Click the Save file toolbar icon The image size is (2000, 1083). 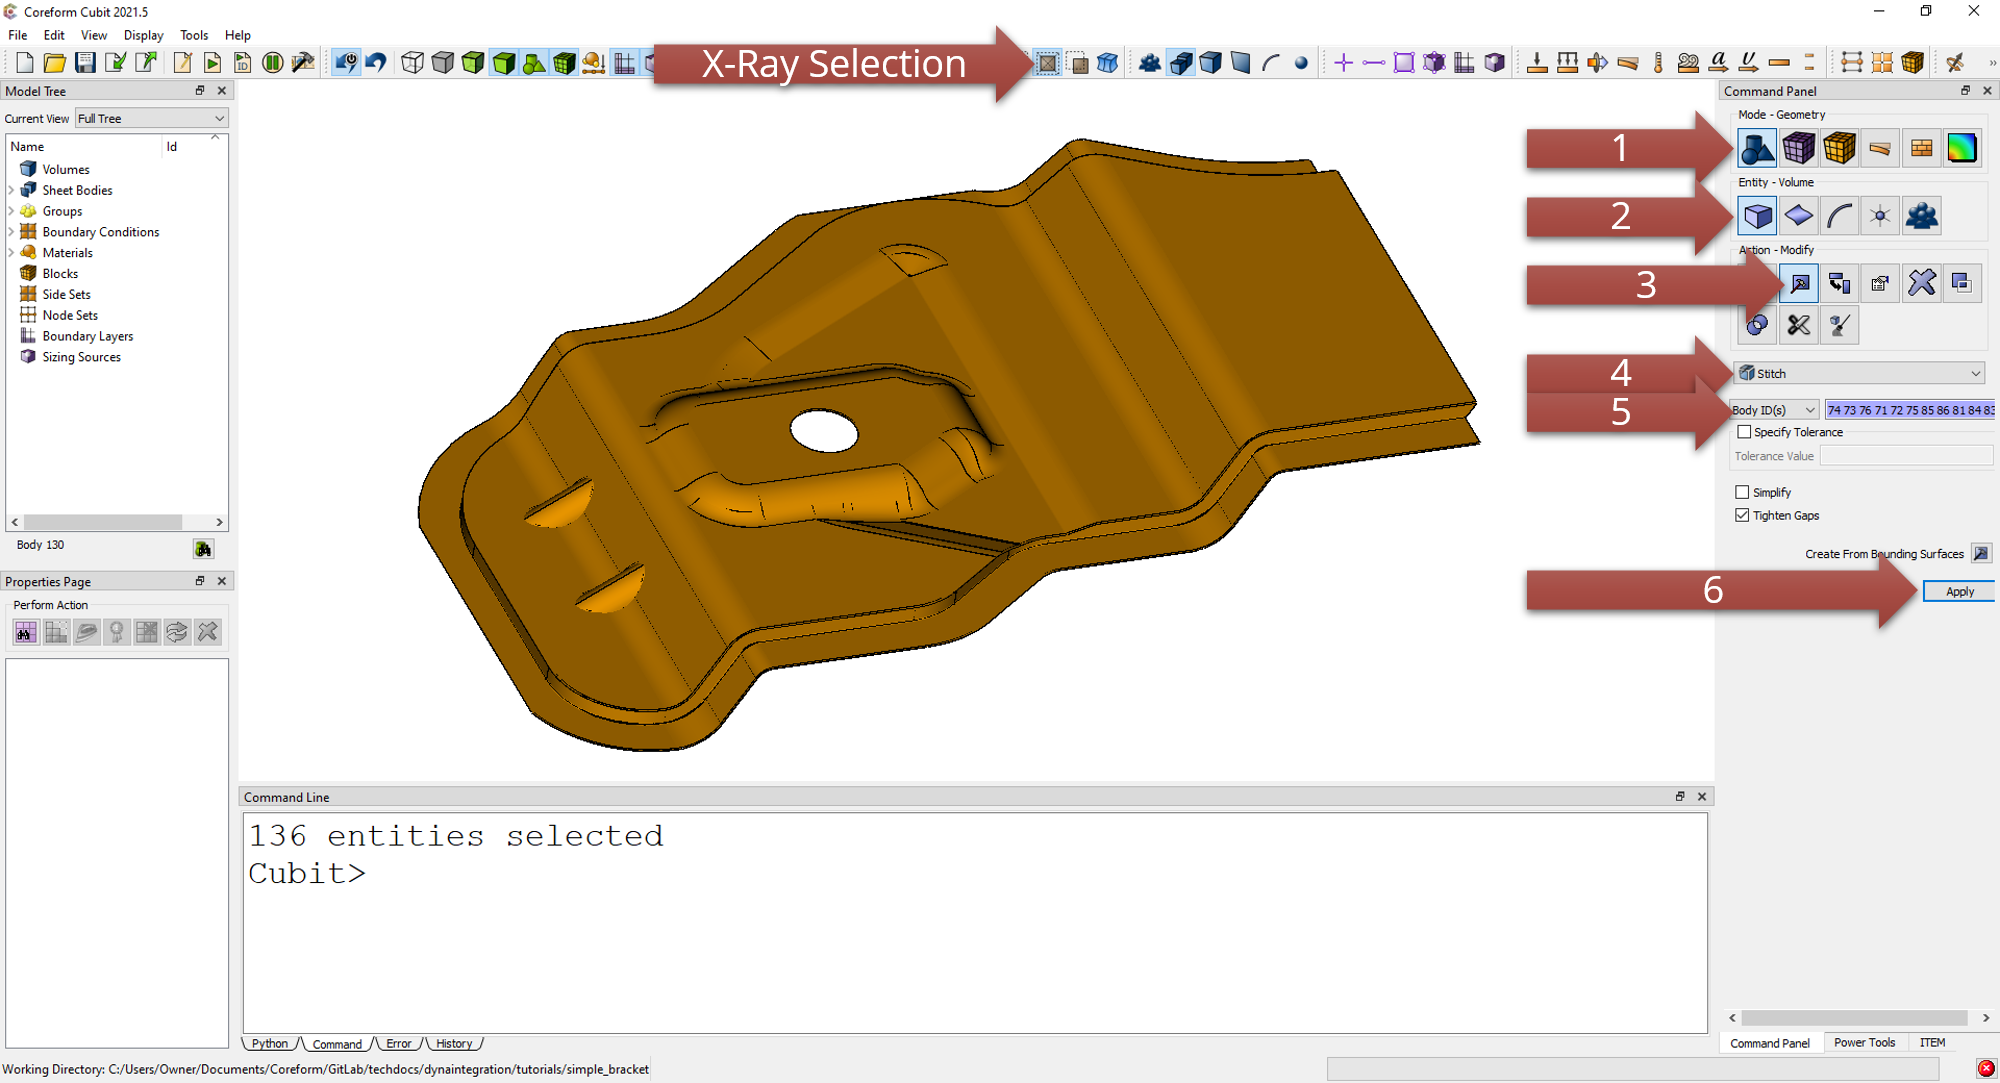(x=85, y=63)
